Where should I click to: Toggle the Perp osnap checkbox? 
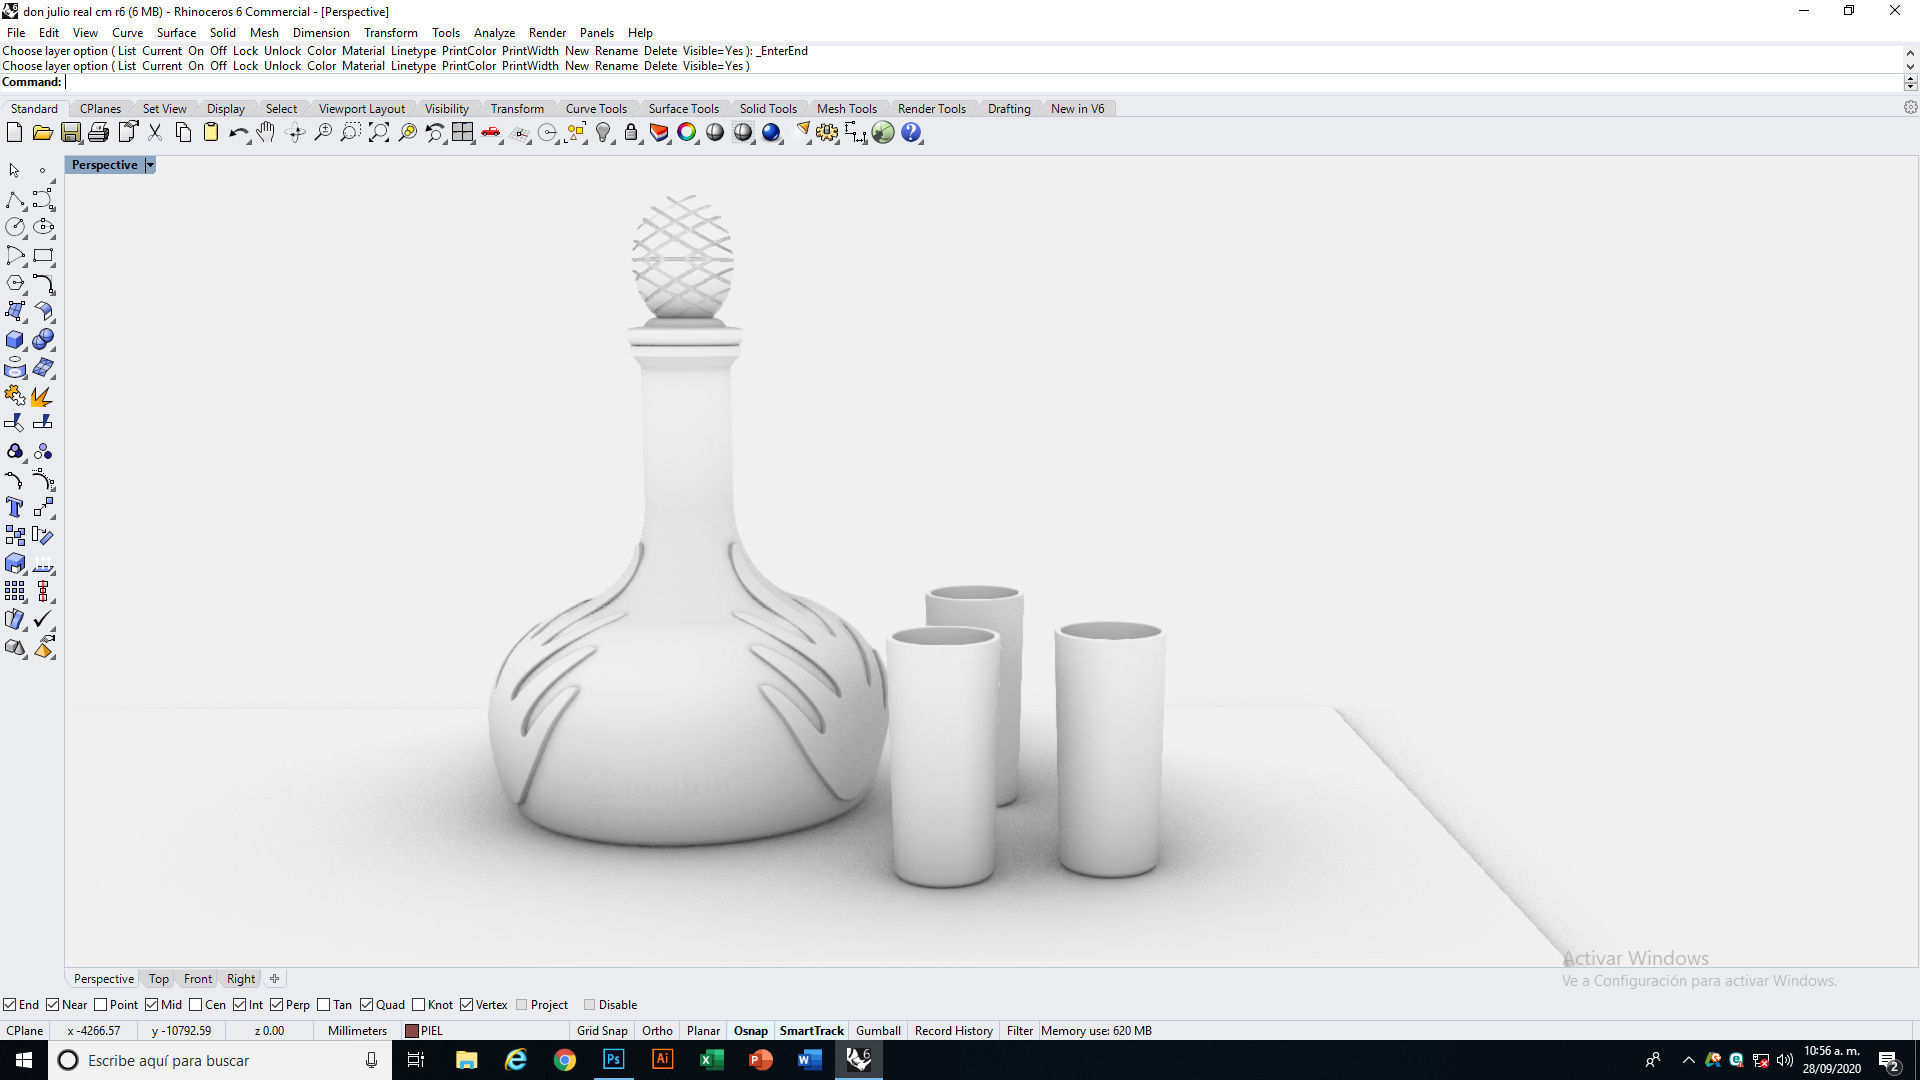click(x=277, y=1005)
